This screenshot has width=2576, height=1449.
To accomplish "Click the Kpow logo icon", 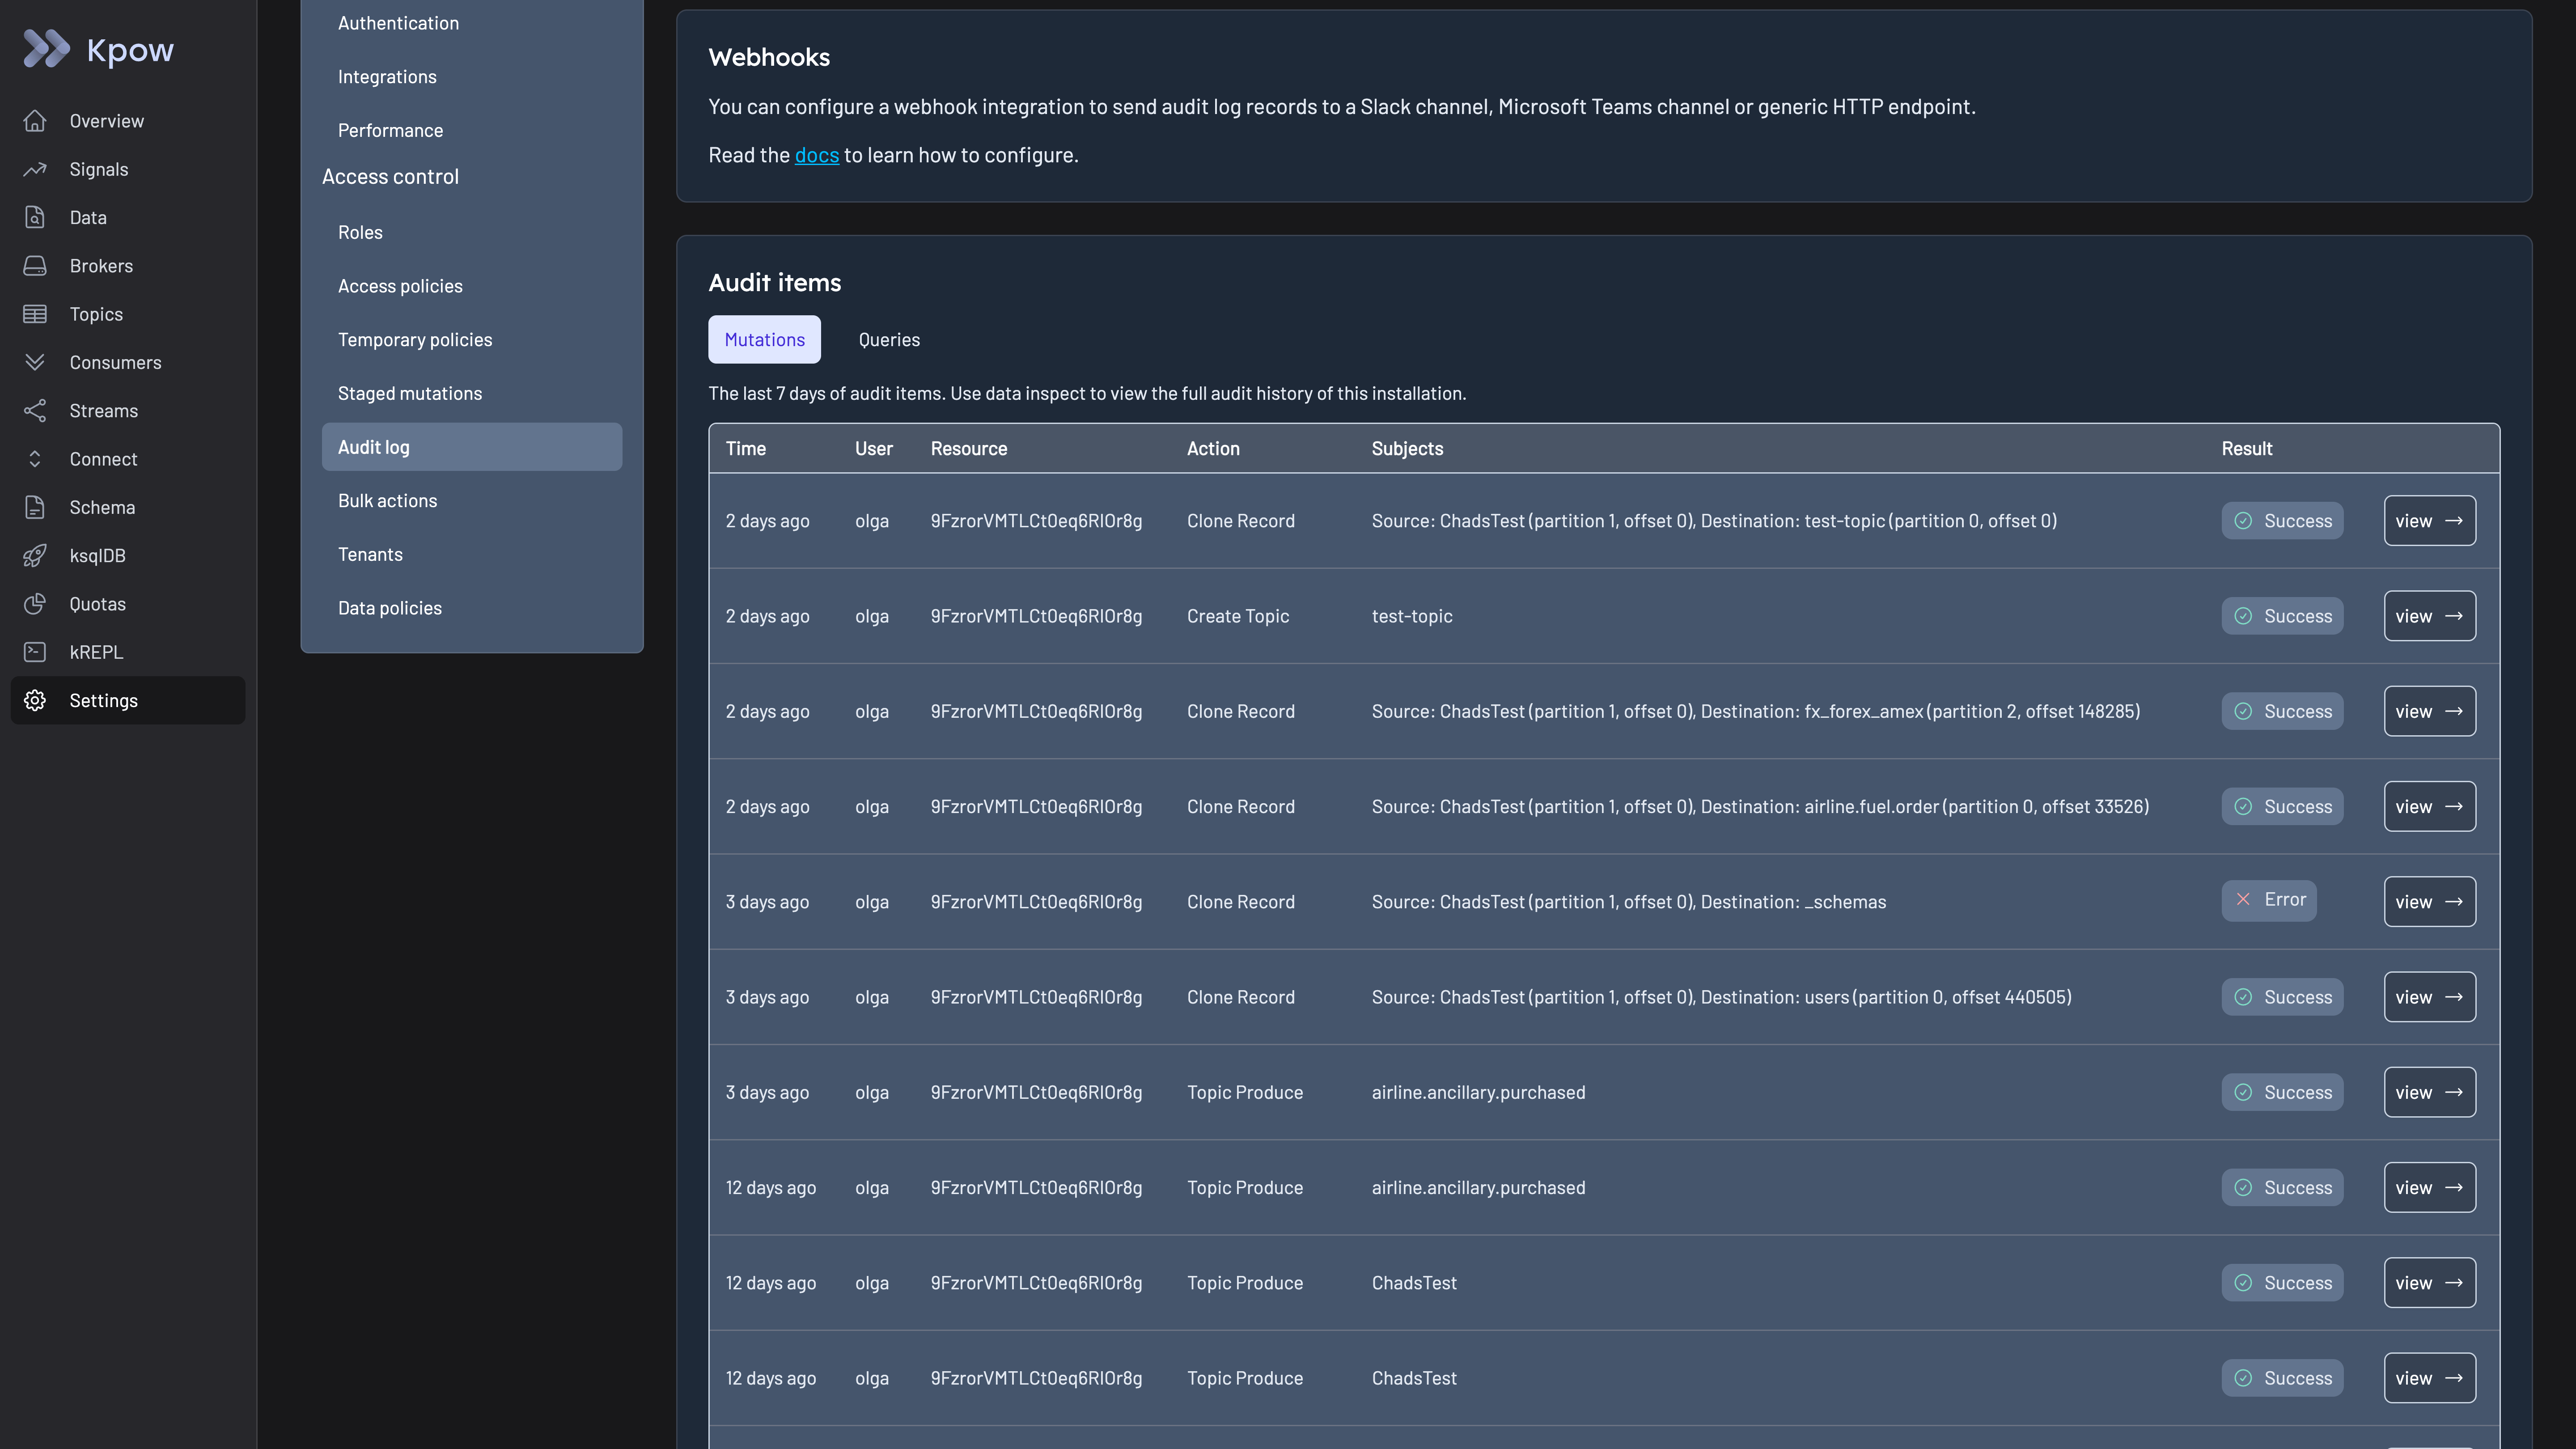I will pos(46,49).
